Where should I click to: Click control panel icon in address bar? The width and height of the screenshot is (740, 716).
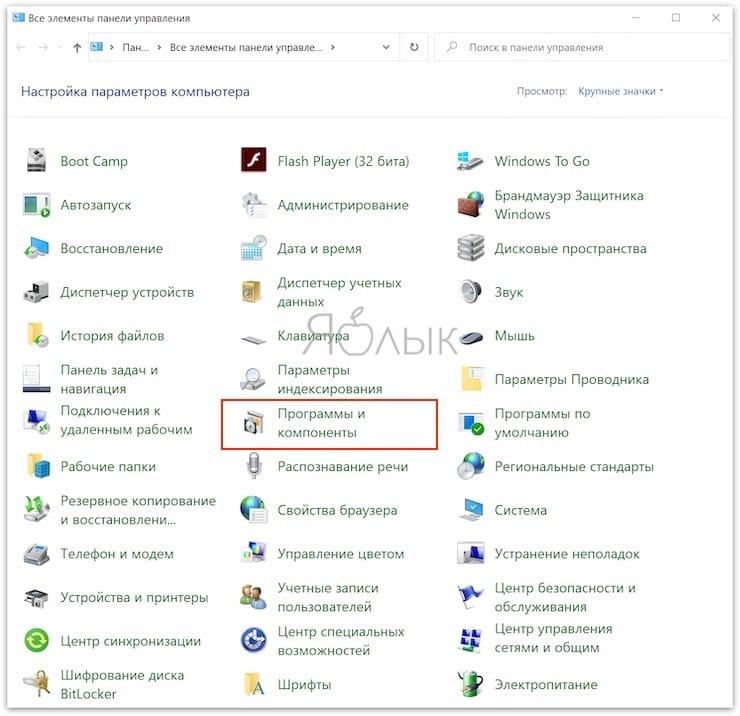(x=96, y=47)
